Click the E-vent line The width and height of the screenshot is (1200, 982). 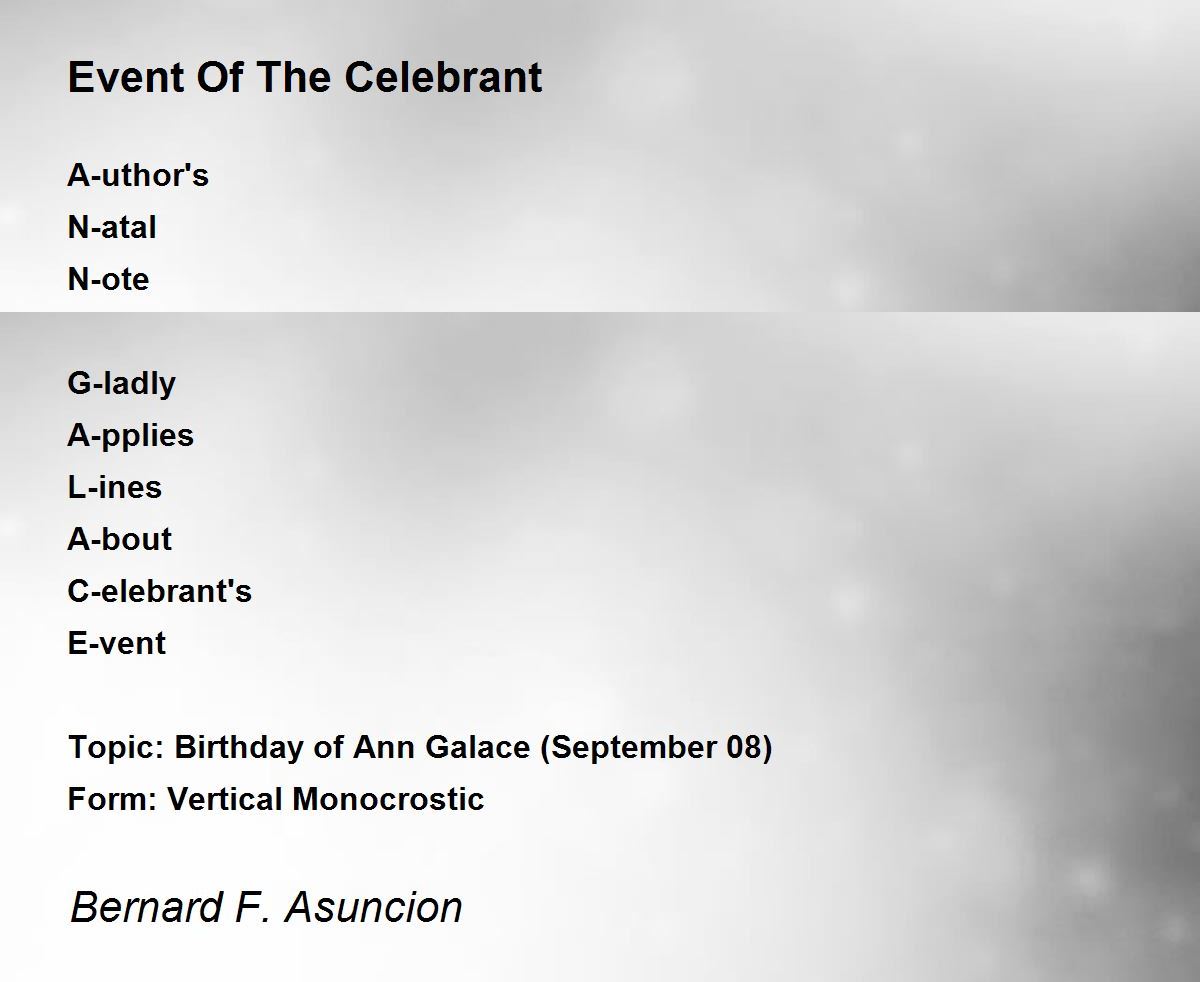[x=117, y=643]
